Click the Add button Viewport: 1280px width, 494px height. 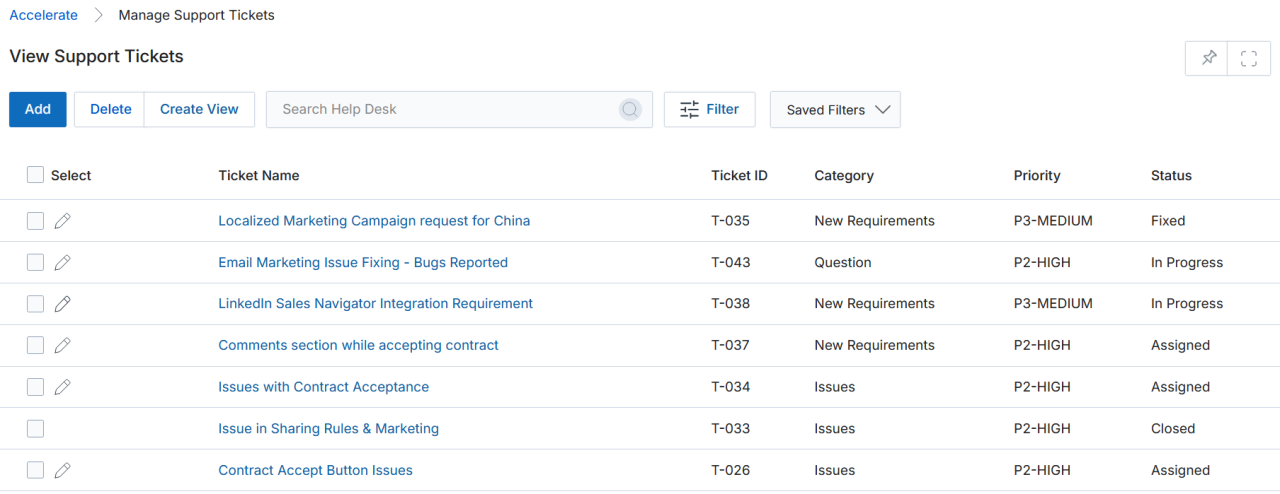(x=38, y=110)
